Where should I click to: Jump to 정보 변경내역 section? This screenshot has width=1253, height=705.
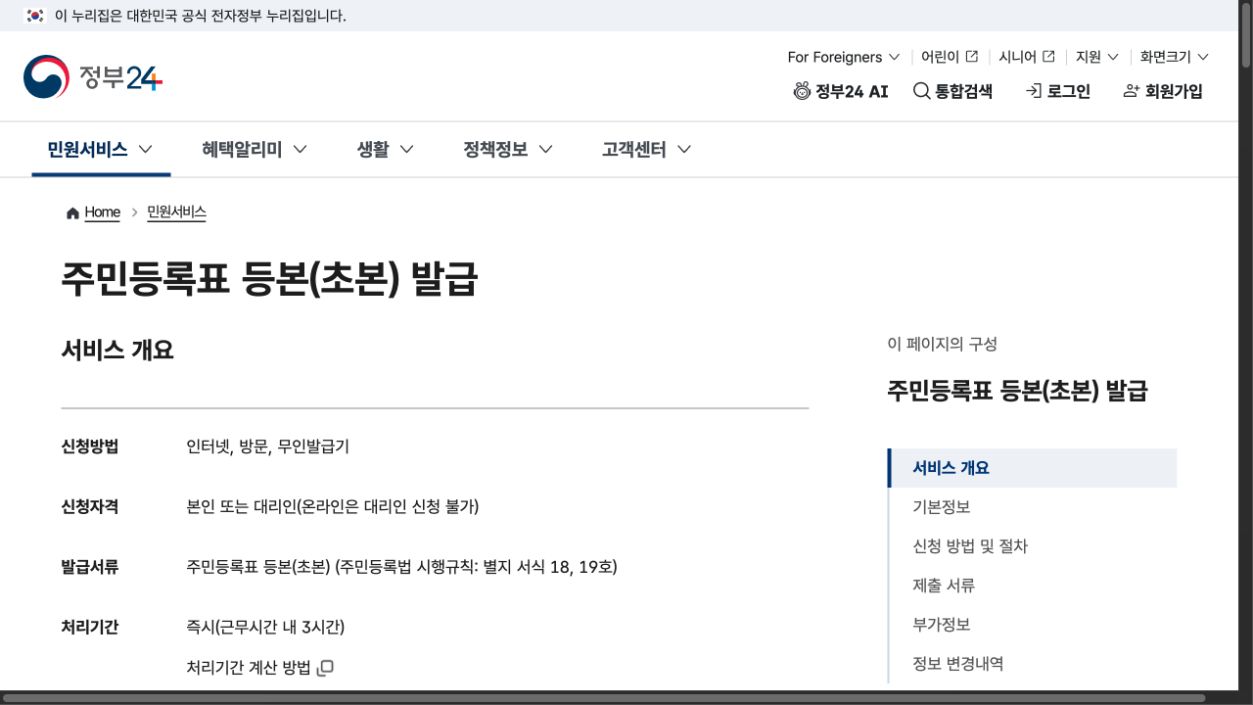[x=958, y=663]
